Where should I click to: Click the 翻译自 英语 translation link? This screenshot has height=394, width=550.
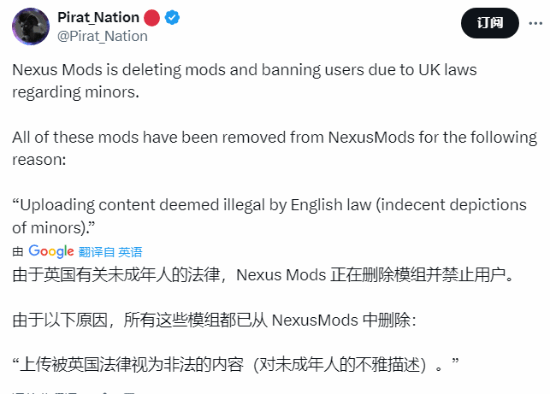click(x=110, y=252)
